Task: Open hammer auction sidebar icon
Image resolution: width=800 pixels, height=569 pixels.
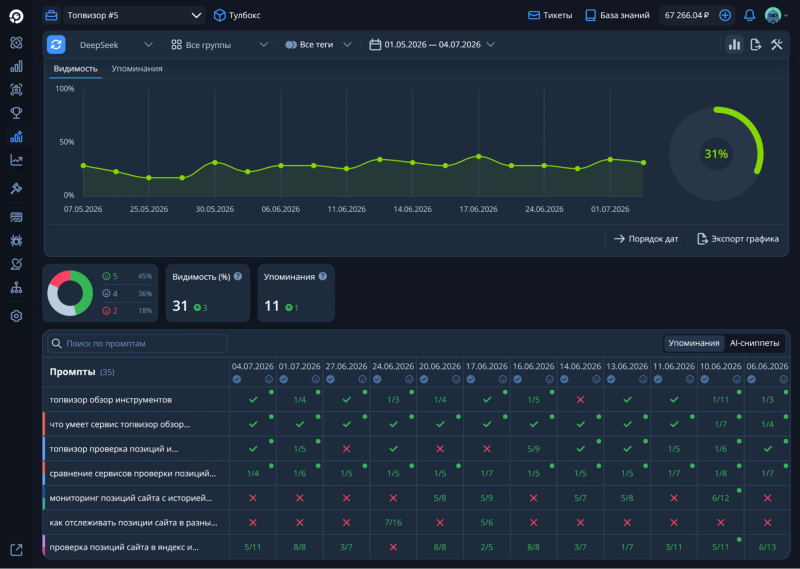Action: coord(16,188)
